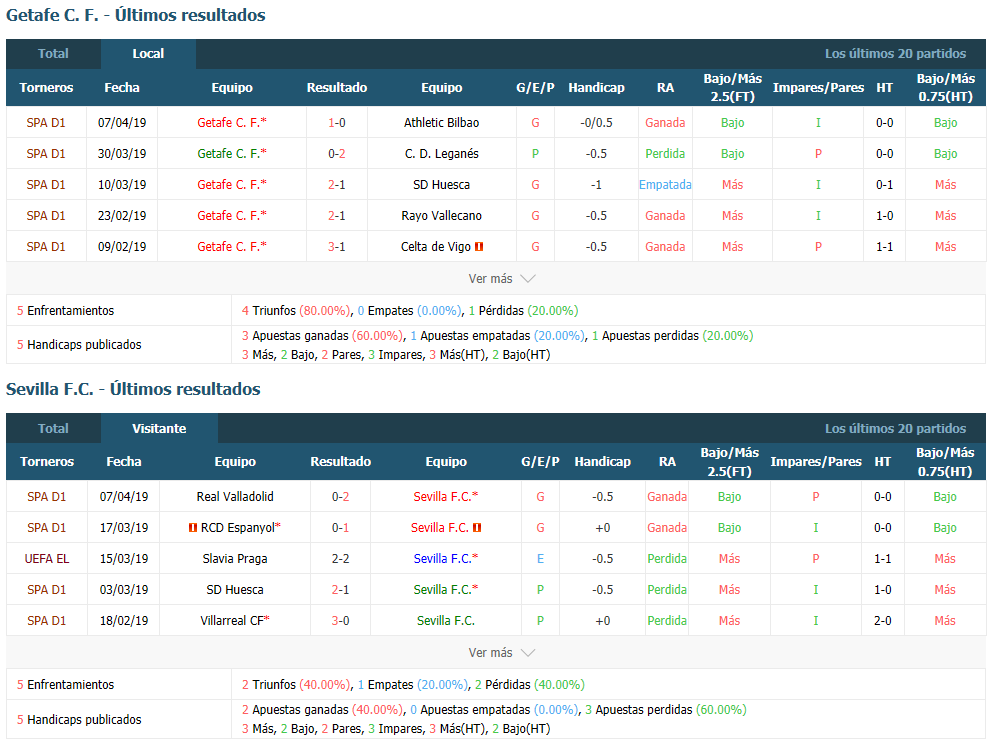Click the Empatada cell in SD Huesca row
The width and height of the screenshot is (996, 742).
pos(665,185)
